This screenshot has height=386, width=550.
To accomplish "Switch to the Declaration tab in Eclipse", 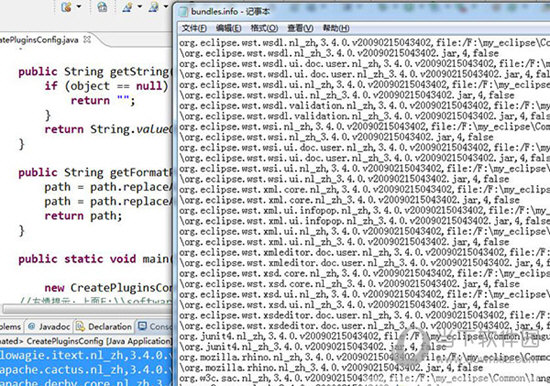I will pos(105,326).
